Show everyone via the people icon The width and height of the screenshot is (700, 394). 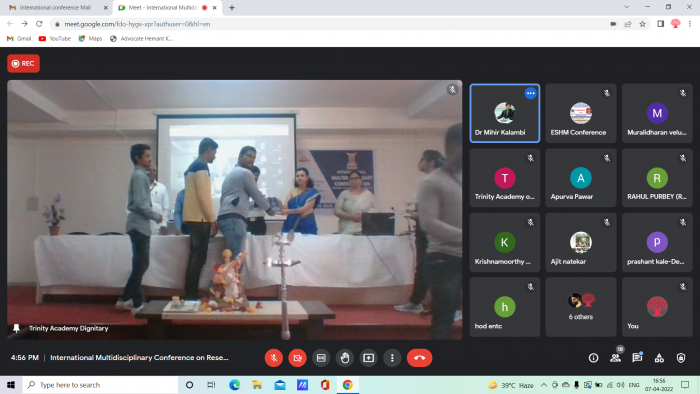click(615, 358)
